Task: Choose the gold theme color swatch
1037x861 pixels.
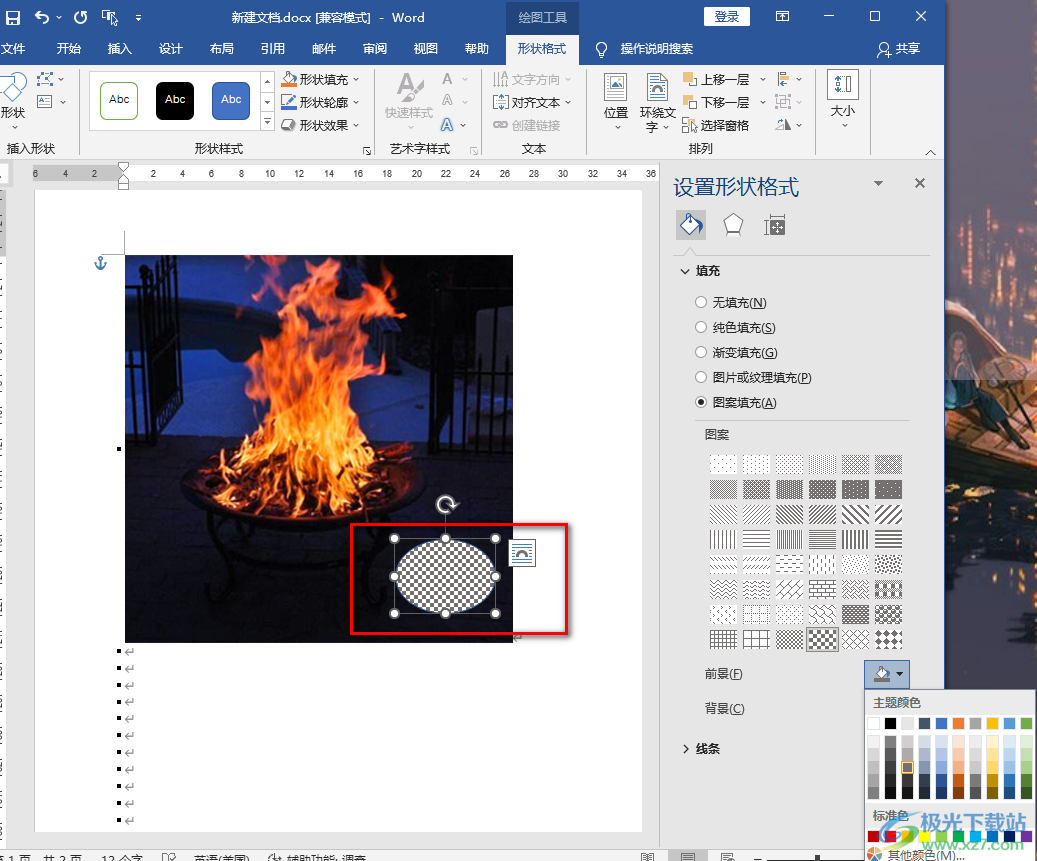Action: tap(992, 723)
